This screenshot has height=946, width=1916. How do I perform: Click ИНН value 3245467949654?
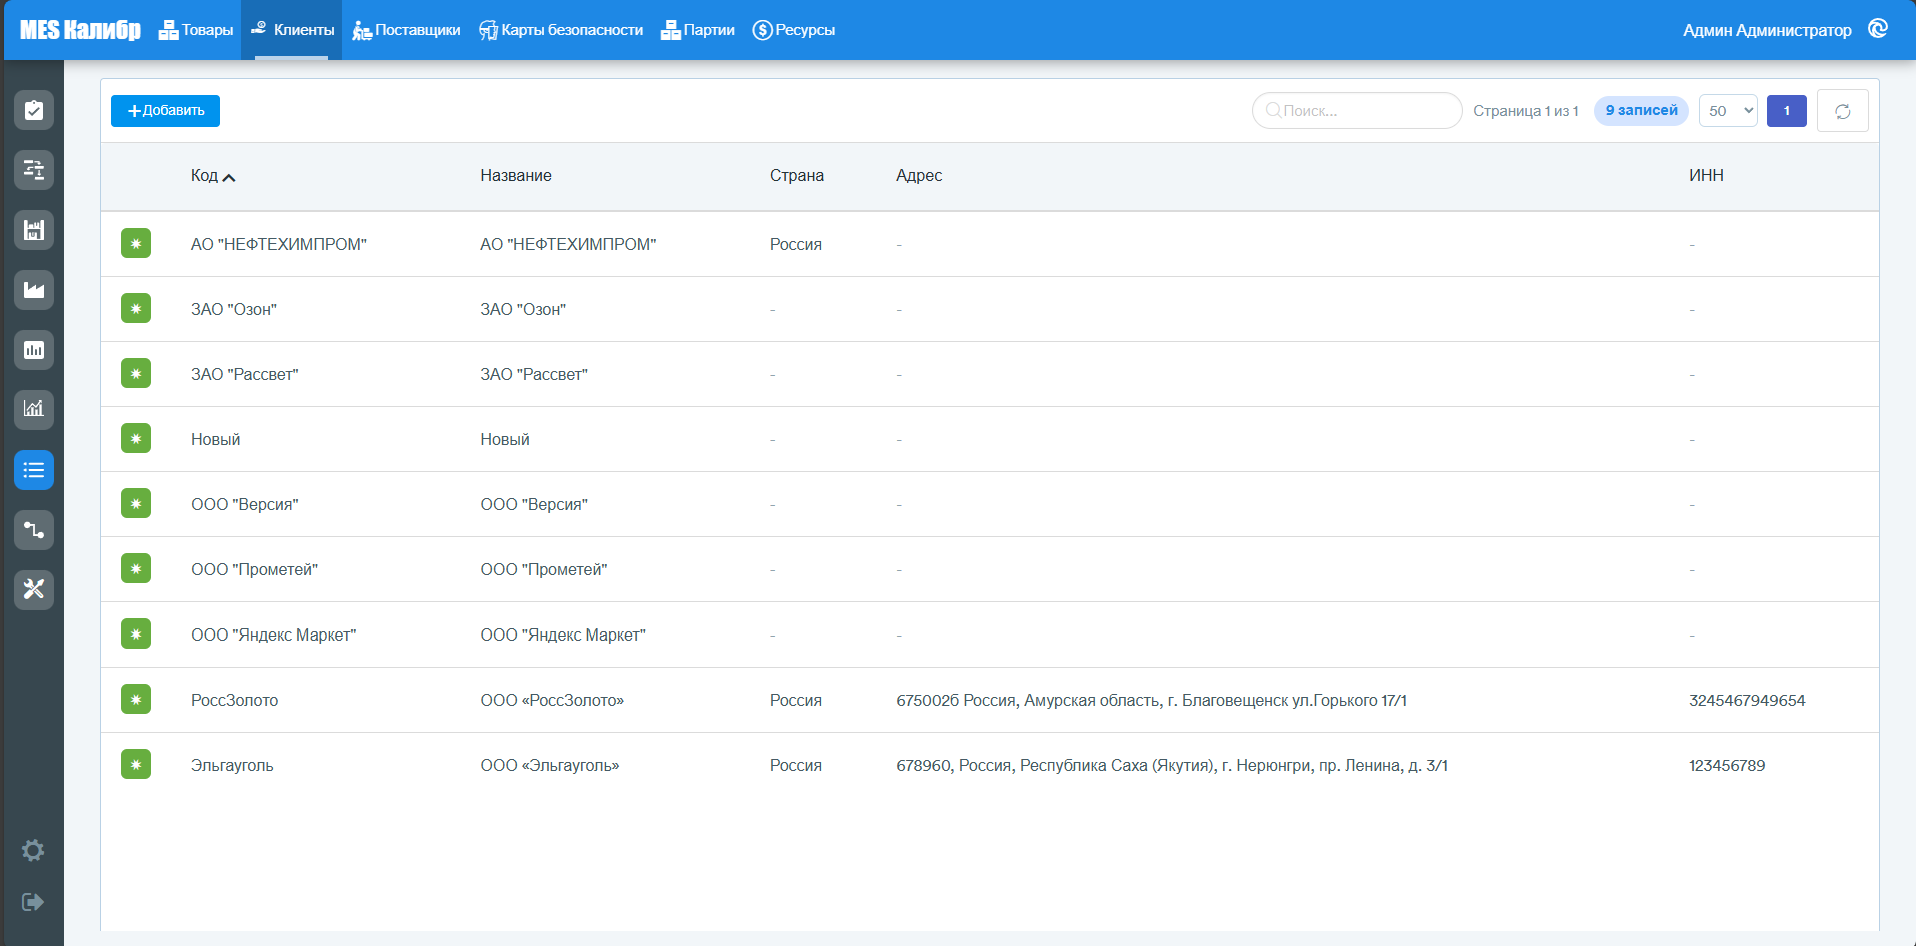[1747, 700]
